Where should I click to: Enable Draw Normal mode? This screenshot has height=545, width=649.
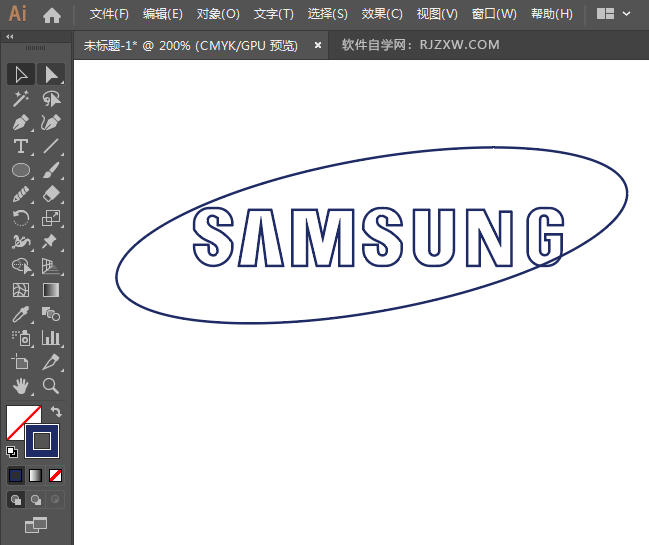[x=16, y=499]
